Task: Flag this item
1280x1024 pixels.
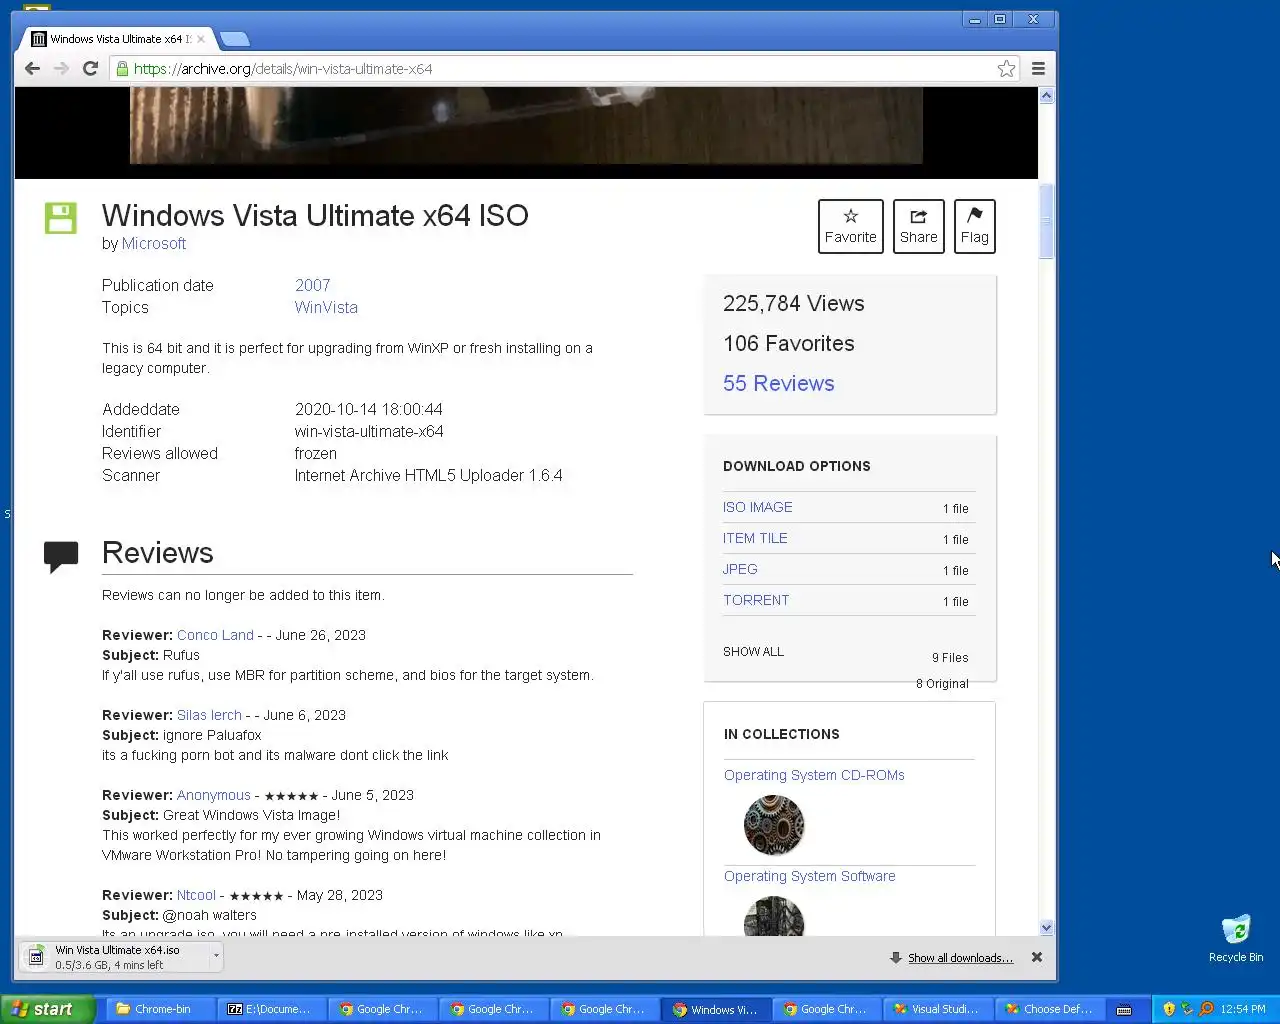Action: click(x=974, y=226)
